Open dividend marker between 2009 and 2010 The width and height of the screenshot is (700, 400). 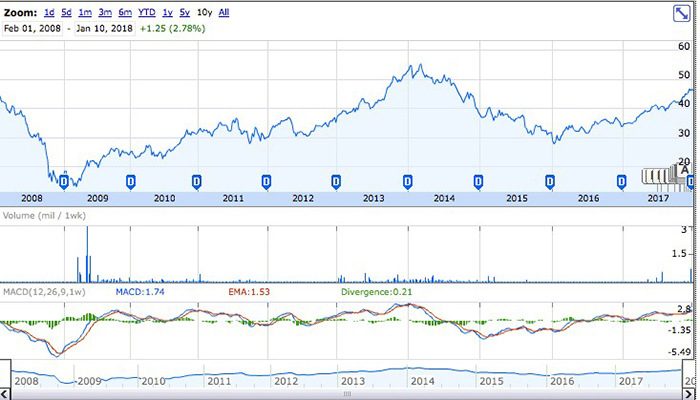(130, 181)
